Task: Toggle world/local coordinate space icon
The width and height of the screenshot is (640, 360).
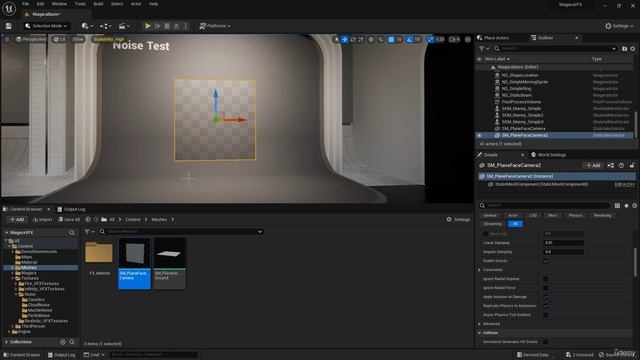Action: (x=371, y=39)
